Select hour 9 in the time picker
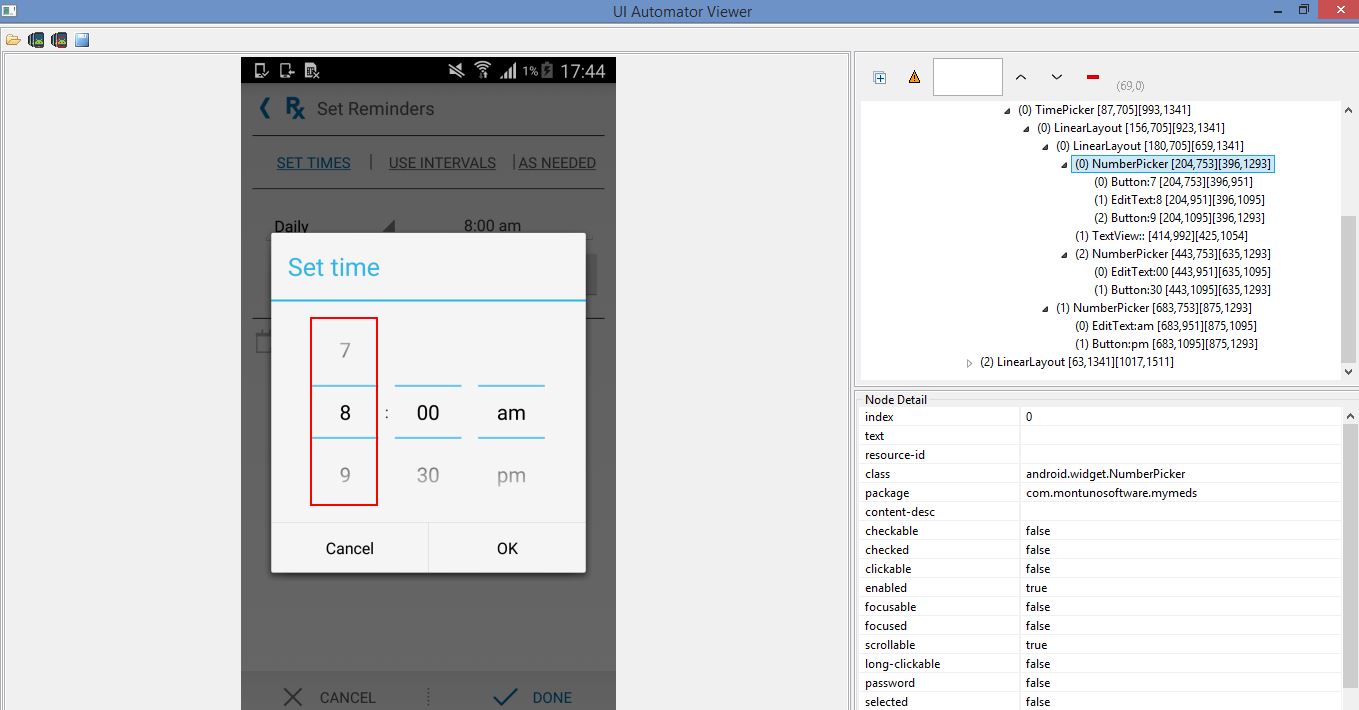1359x710 pixels. [x=345, y=476]
